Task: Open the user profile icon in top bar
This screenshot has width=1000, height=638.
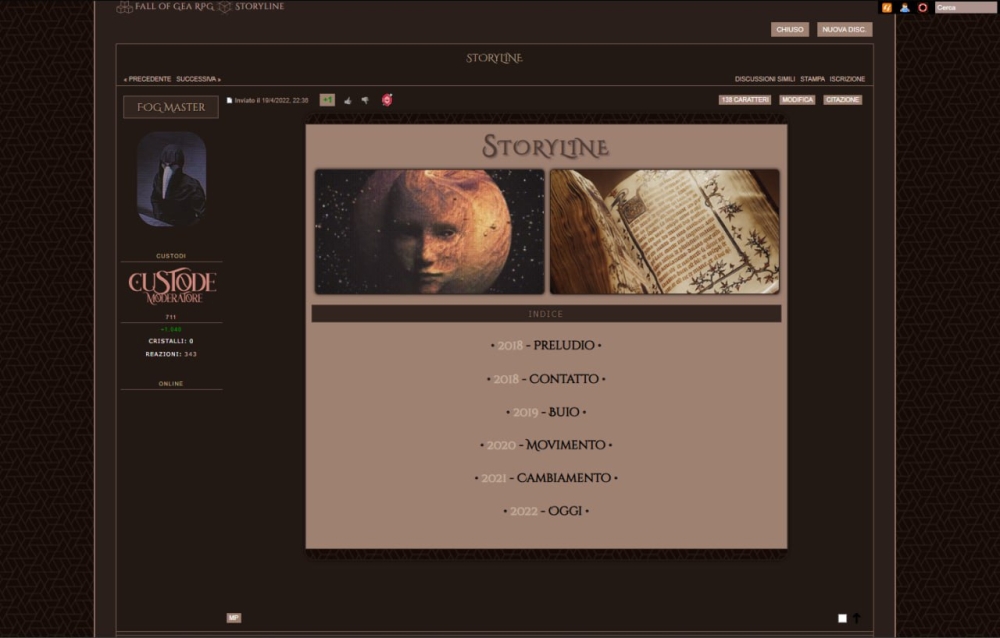Action: click(x=904, y=7)
